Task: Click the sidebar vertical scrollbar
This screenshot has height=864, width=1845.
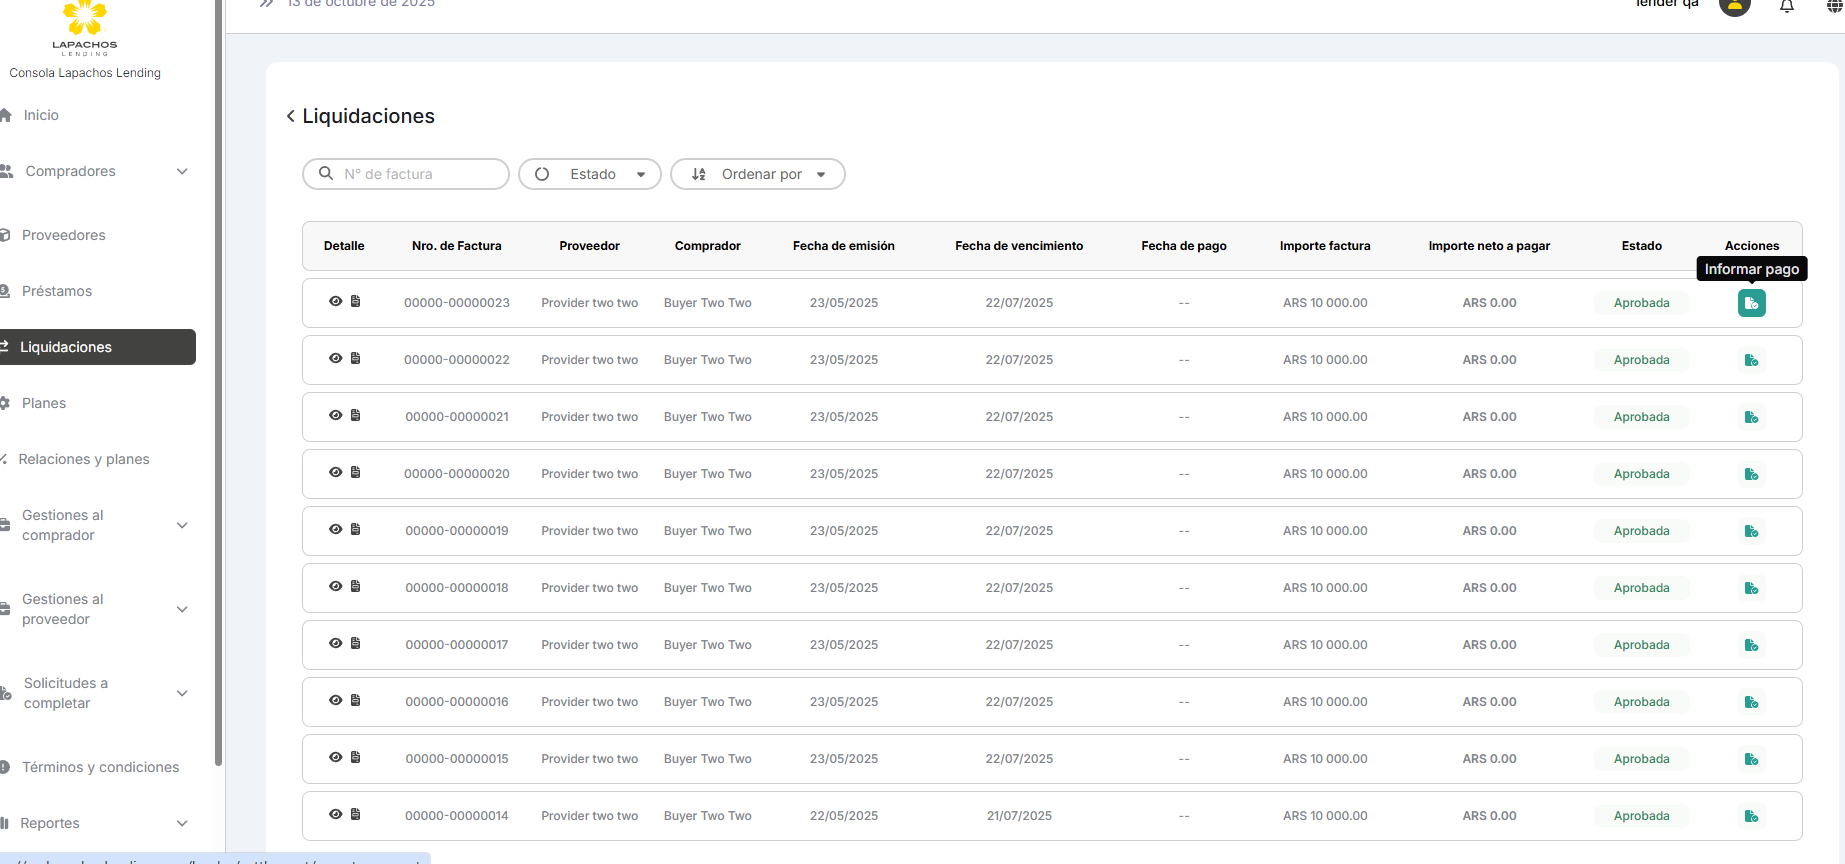Action: [218, 400]
